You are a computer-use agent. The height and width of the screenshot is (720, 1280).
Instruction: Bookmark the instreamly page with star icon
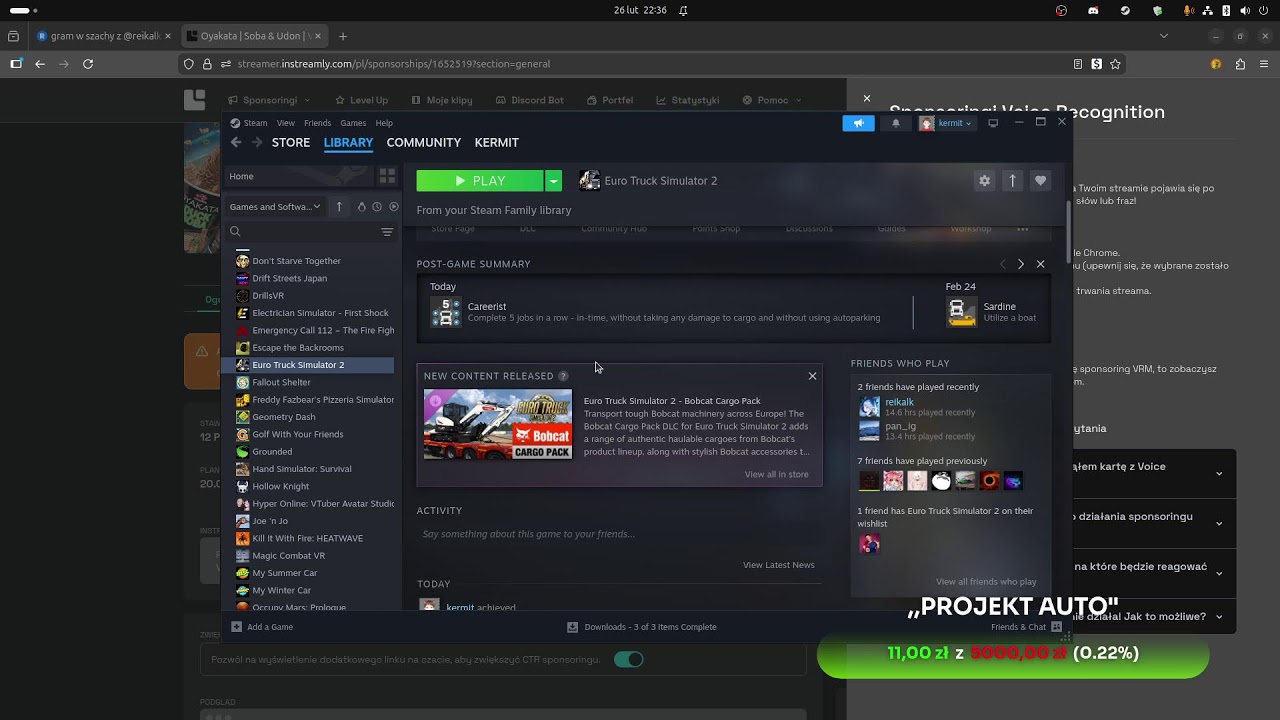[x=1115, y=64]
